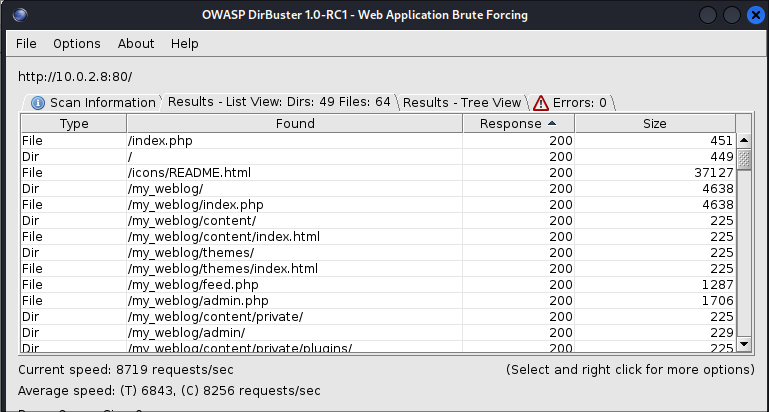Viewport: 769px width, 412px height.
Task: Open the Help menu
Action: pos(185,44)
